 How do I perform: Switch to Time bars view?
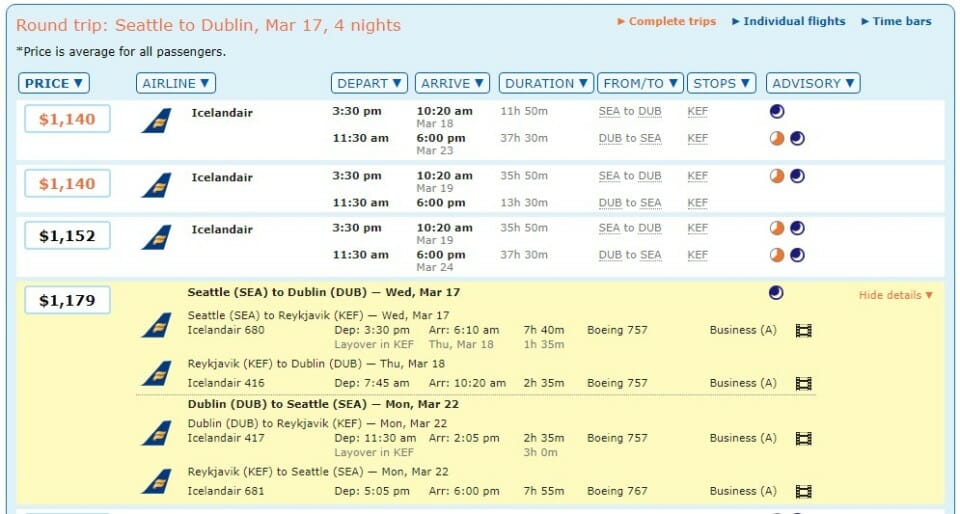tap(896, 21)
